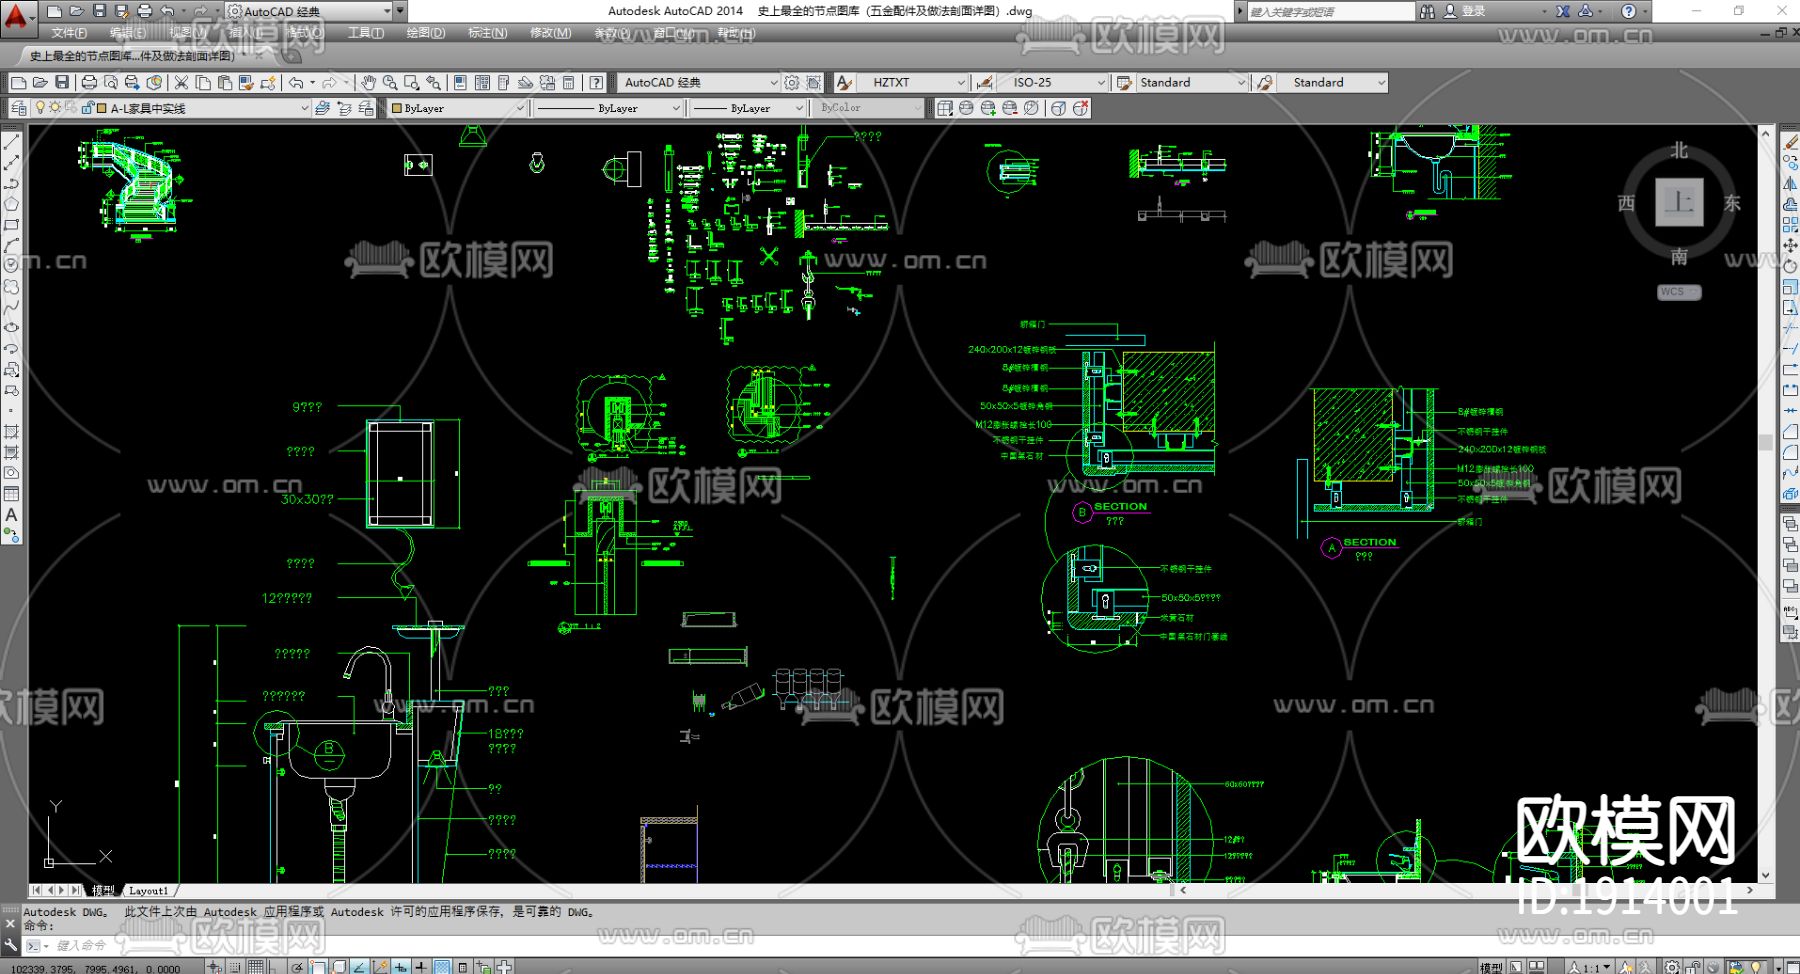Click the annotation scale 1:1 button

(1590, 967)
